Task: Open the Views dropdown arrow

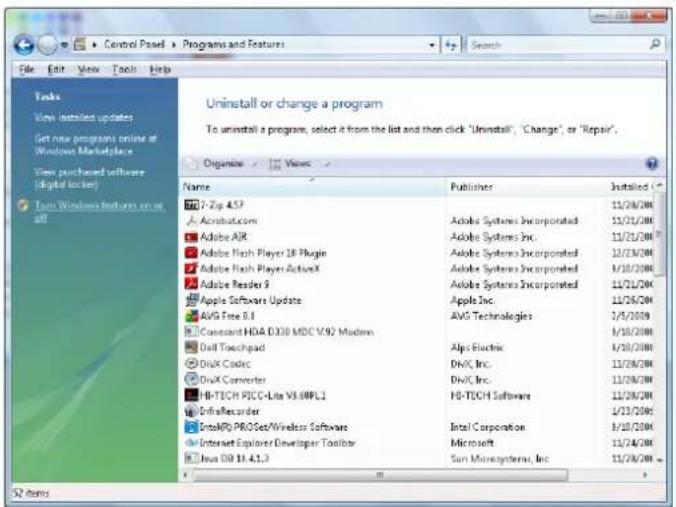Action: (327, 164)
